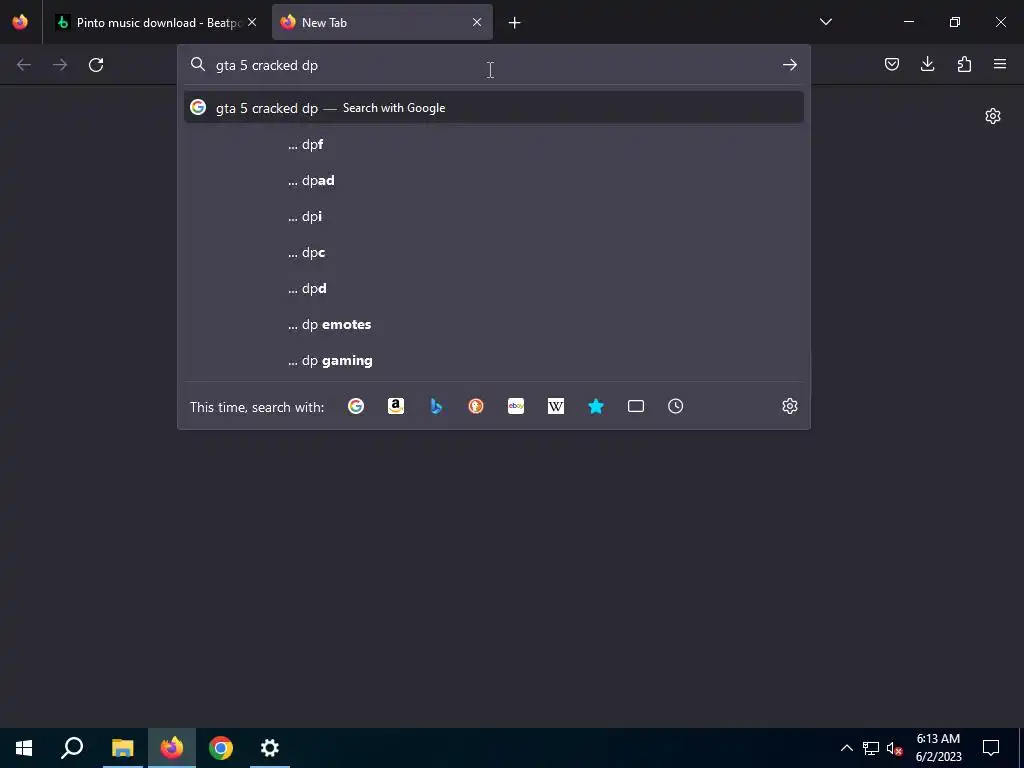Open Windows Settings from taskbar
The width and height of the screenshot is (1024, 768).
pyautogui.click(x=270, y=748)
